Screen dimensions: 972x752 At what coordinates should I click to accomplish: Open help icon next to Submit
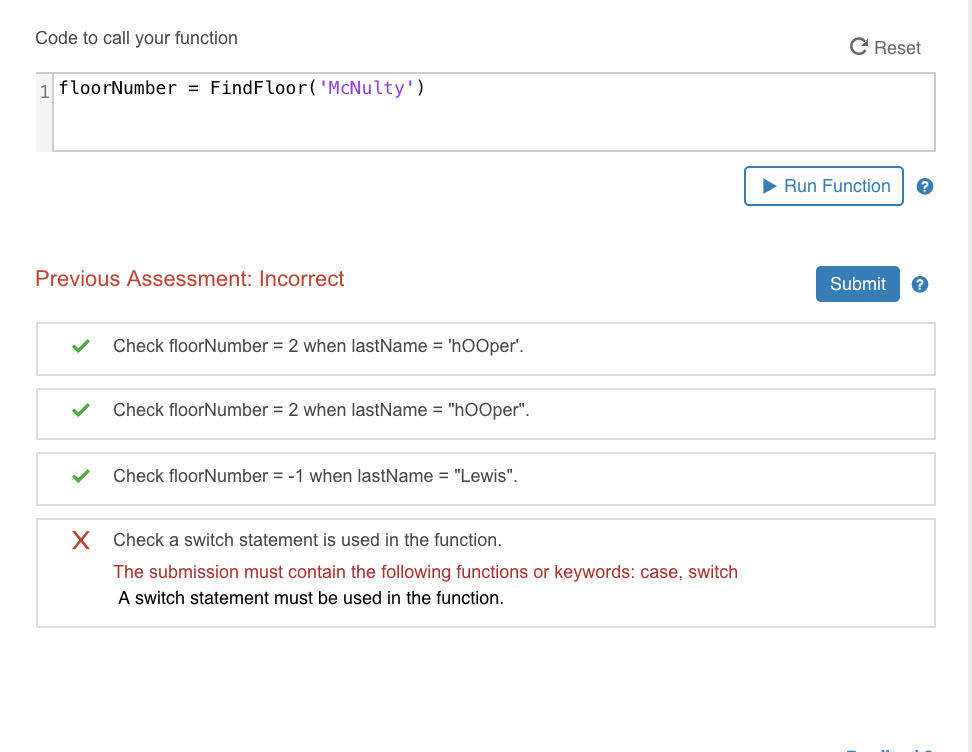(x=920, y=285)
